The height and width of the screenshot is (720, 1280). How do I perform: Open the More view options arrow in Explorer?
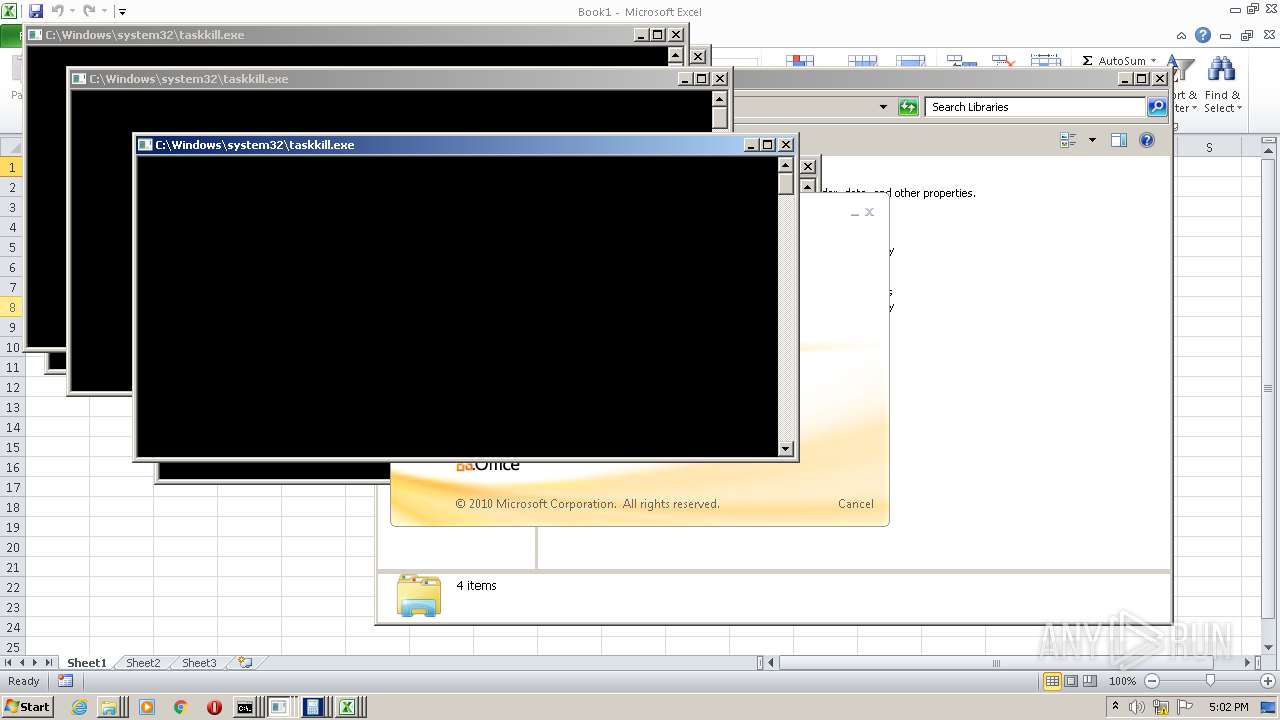1092,140
